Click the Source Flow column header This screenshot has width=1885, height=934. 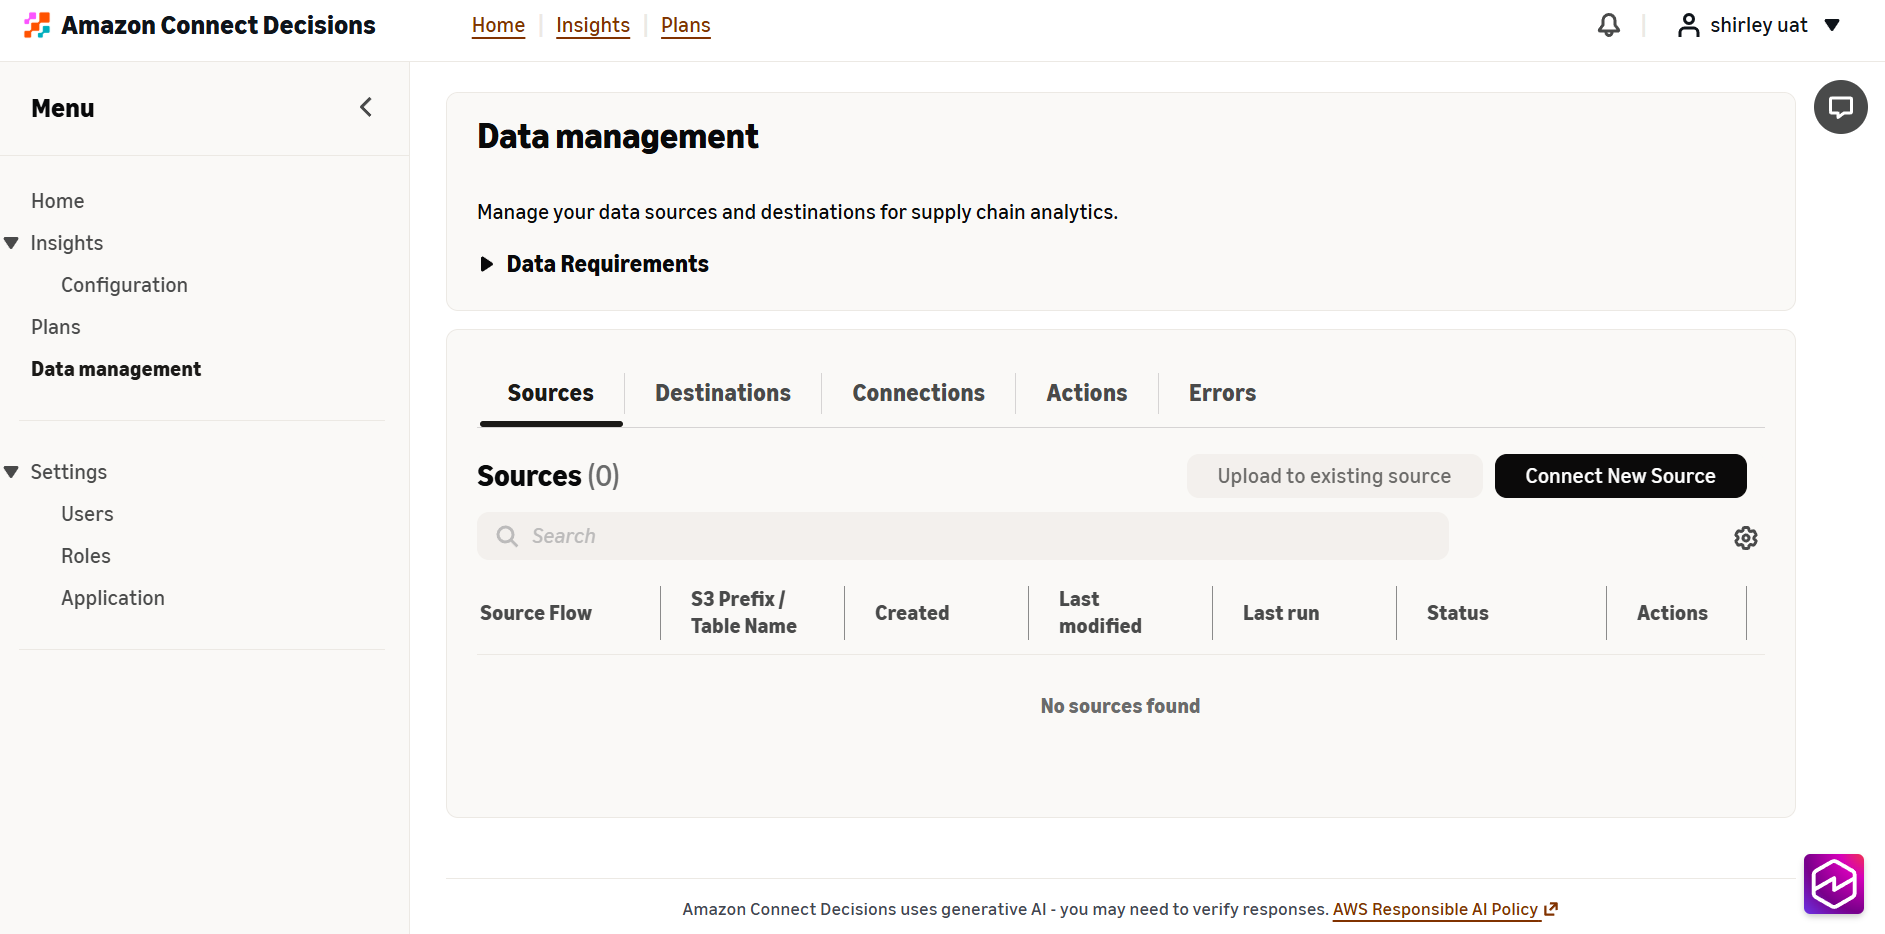pos(536,613)
